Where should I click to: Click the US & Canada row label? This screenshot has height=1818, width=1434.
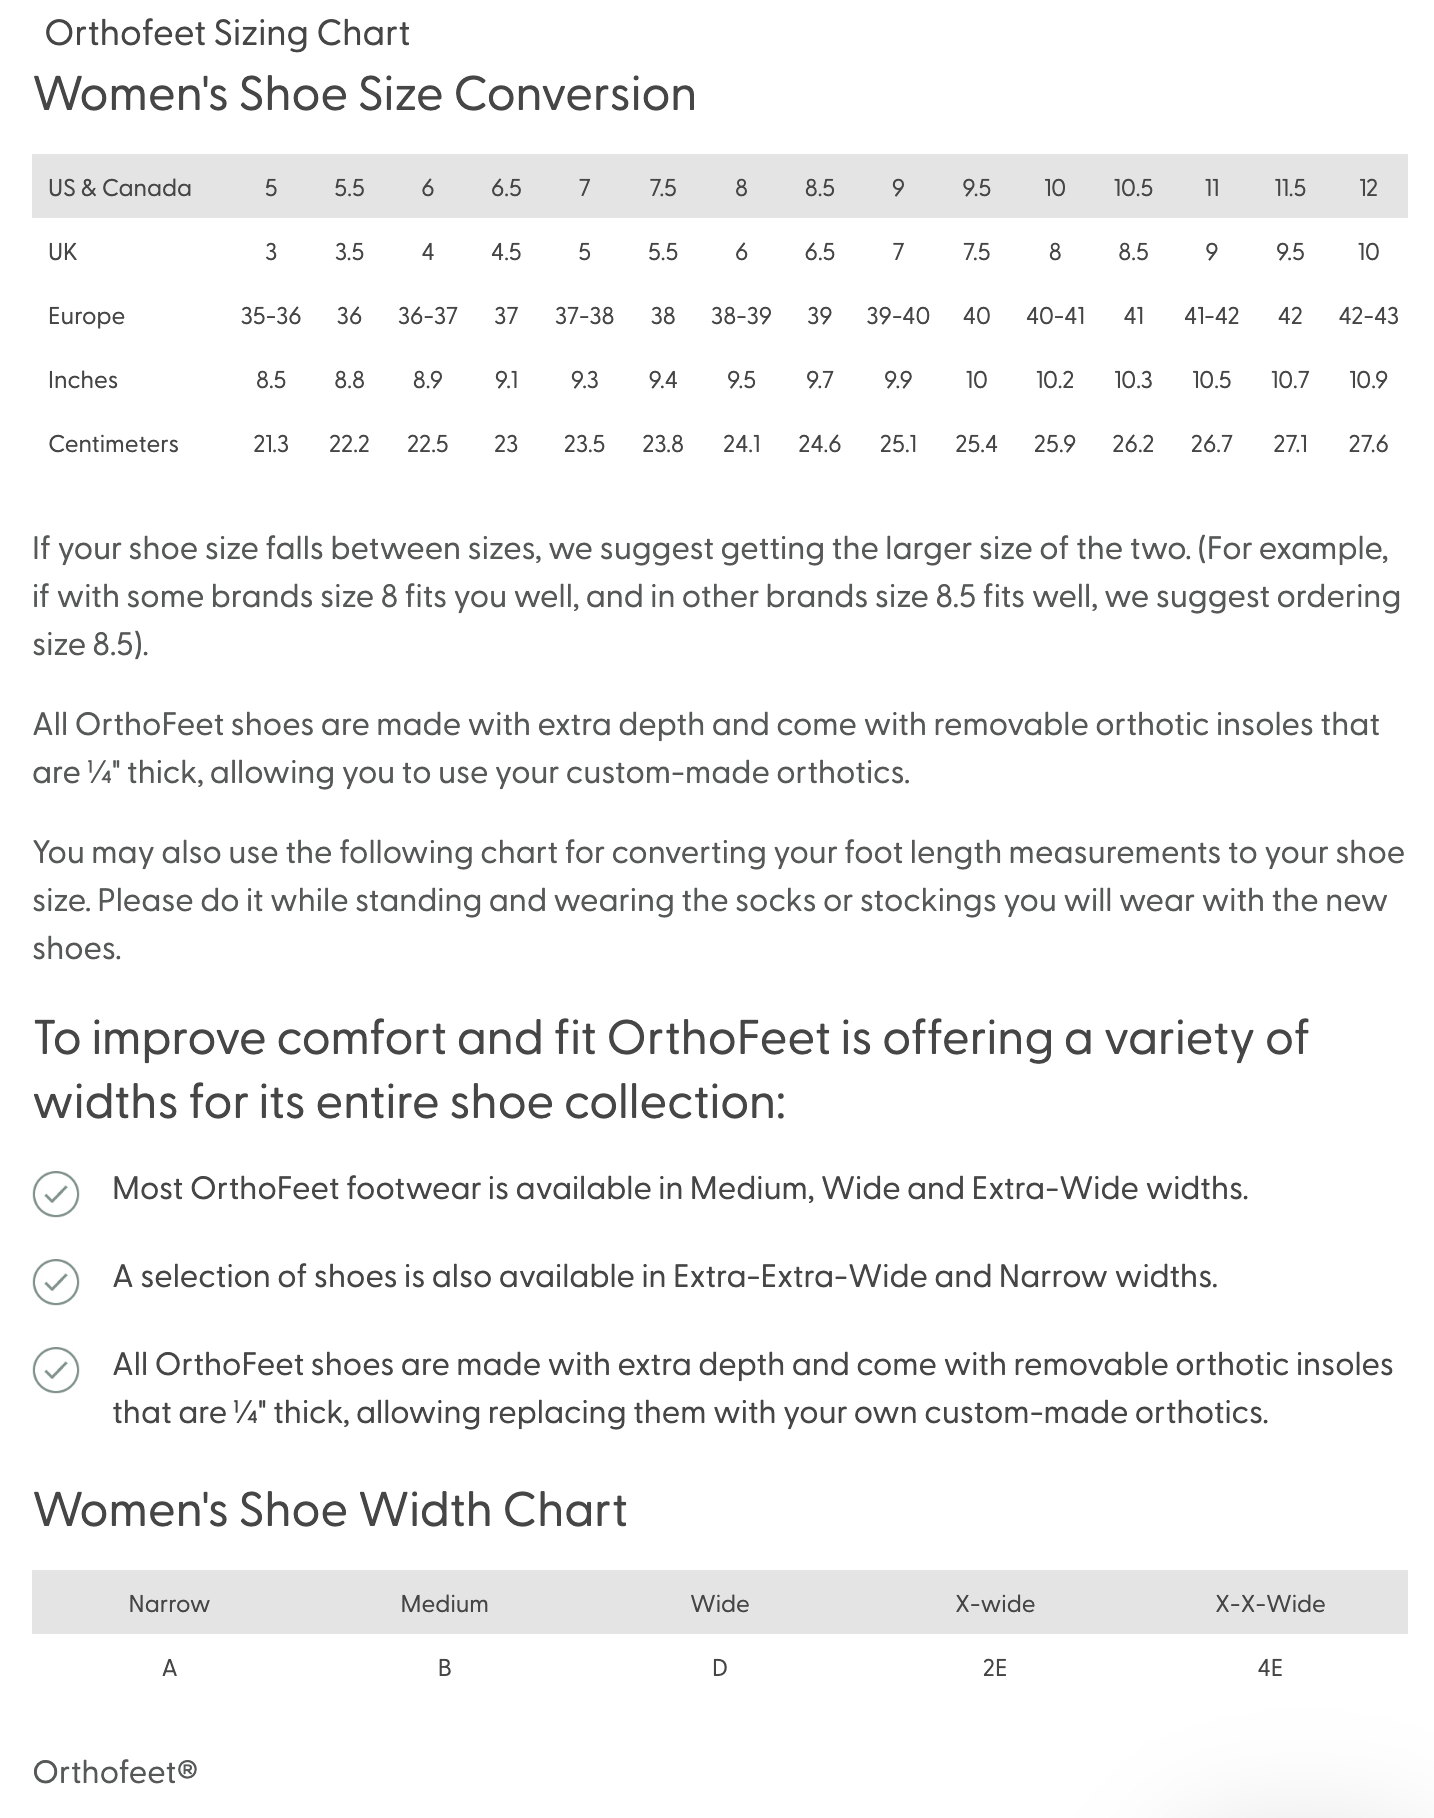[120, 188]
